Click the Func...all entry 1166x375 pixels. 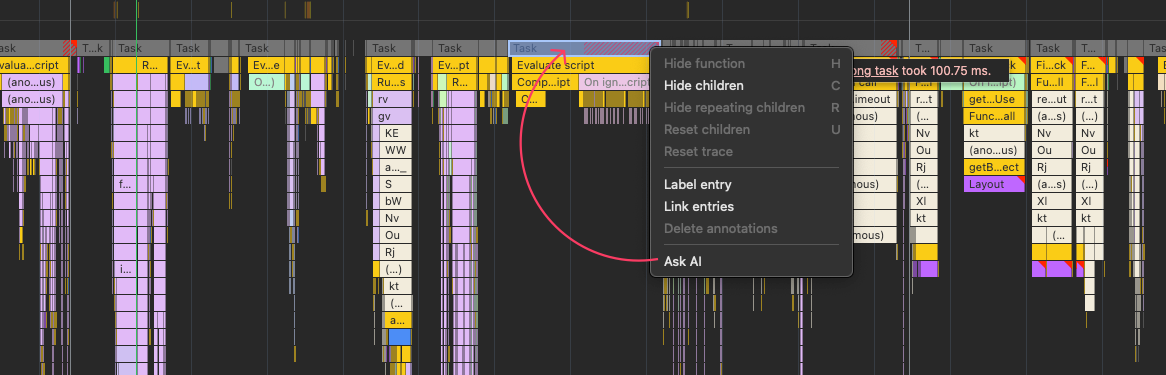tap(993, 116)
